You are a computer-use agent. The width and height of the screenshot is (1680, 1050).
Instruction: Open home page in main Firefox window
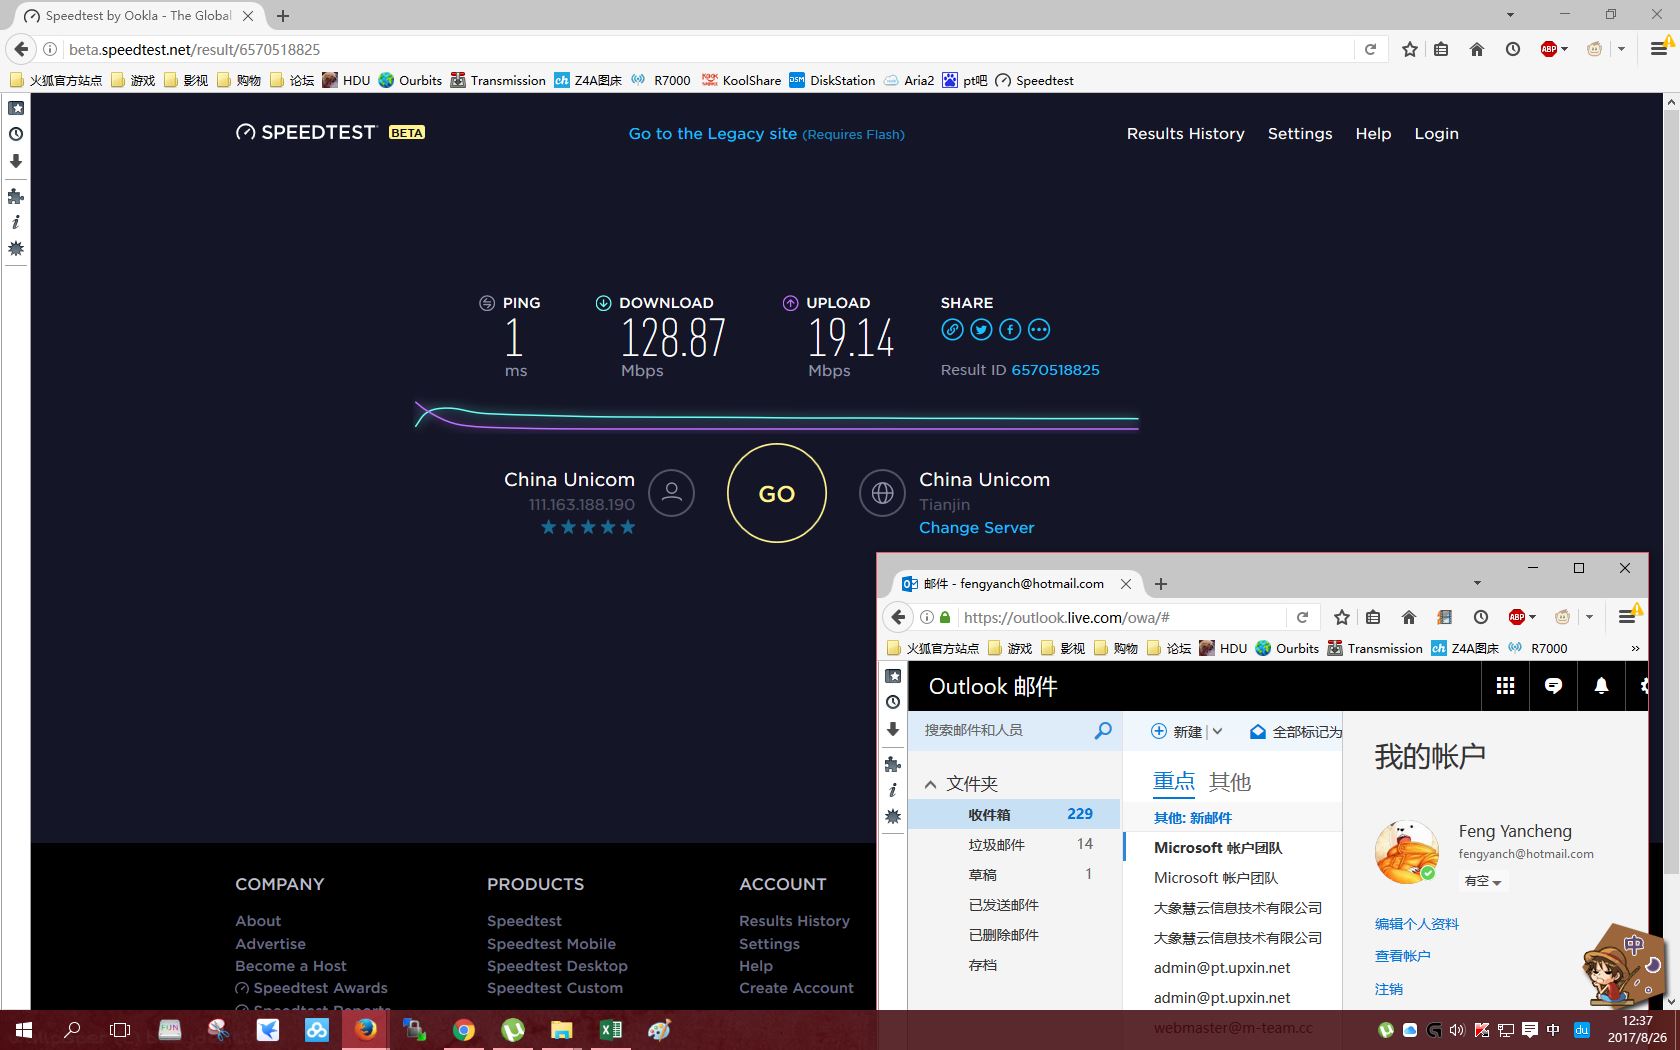(1476, 49)
